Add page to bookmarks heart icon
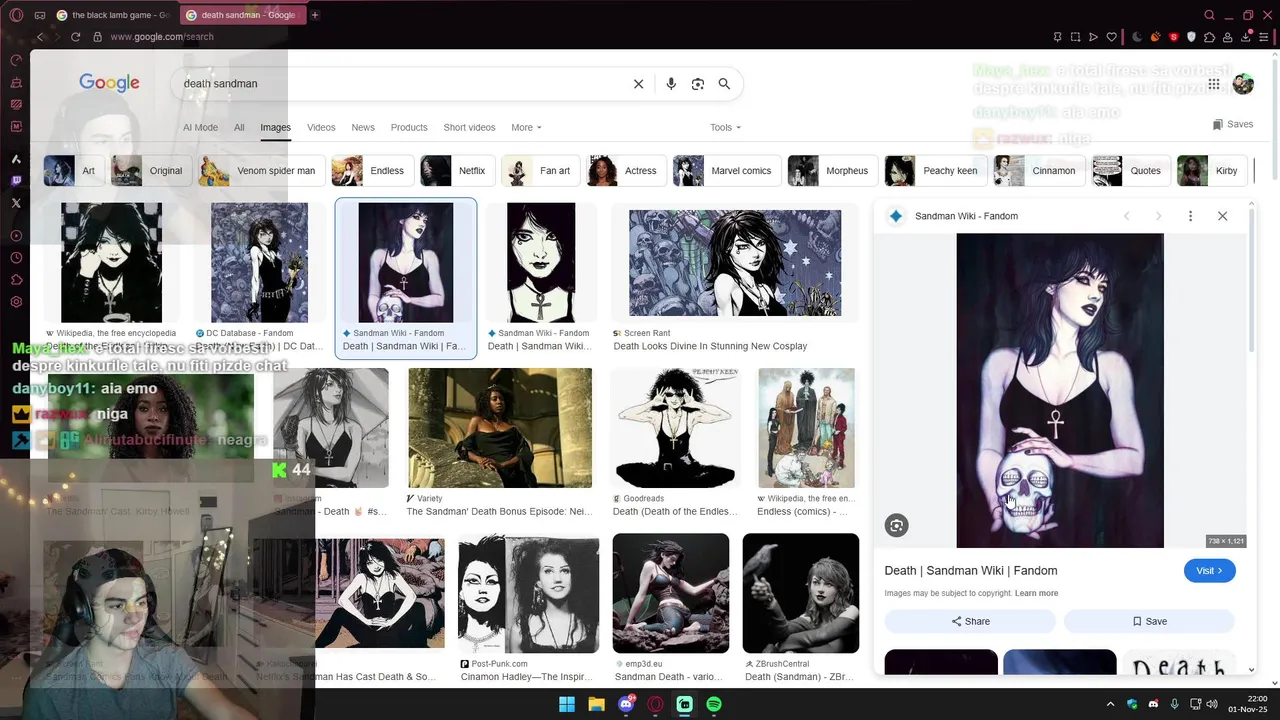Screen dimensions: 1280x720 pyautogui.click(x=1111, y=37)
